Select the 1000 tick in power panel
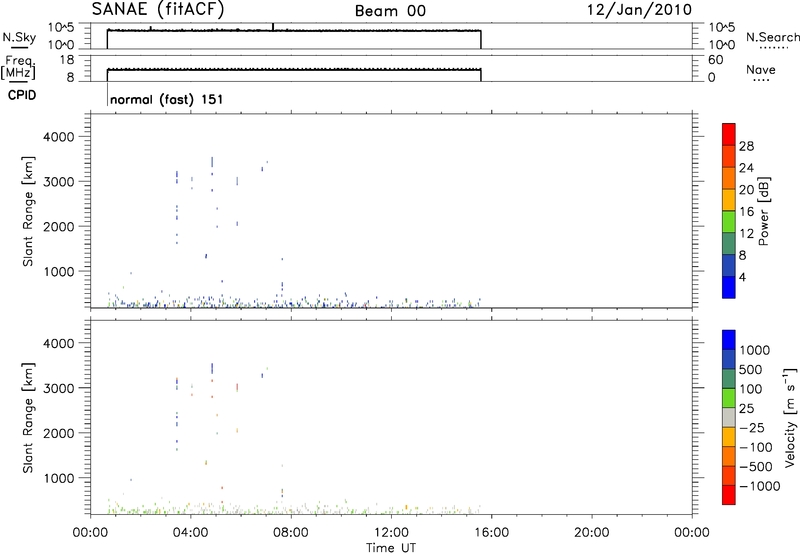The width and height of the screenshot is (800, 554). pos(58,271)
